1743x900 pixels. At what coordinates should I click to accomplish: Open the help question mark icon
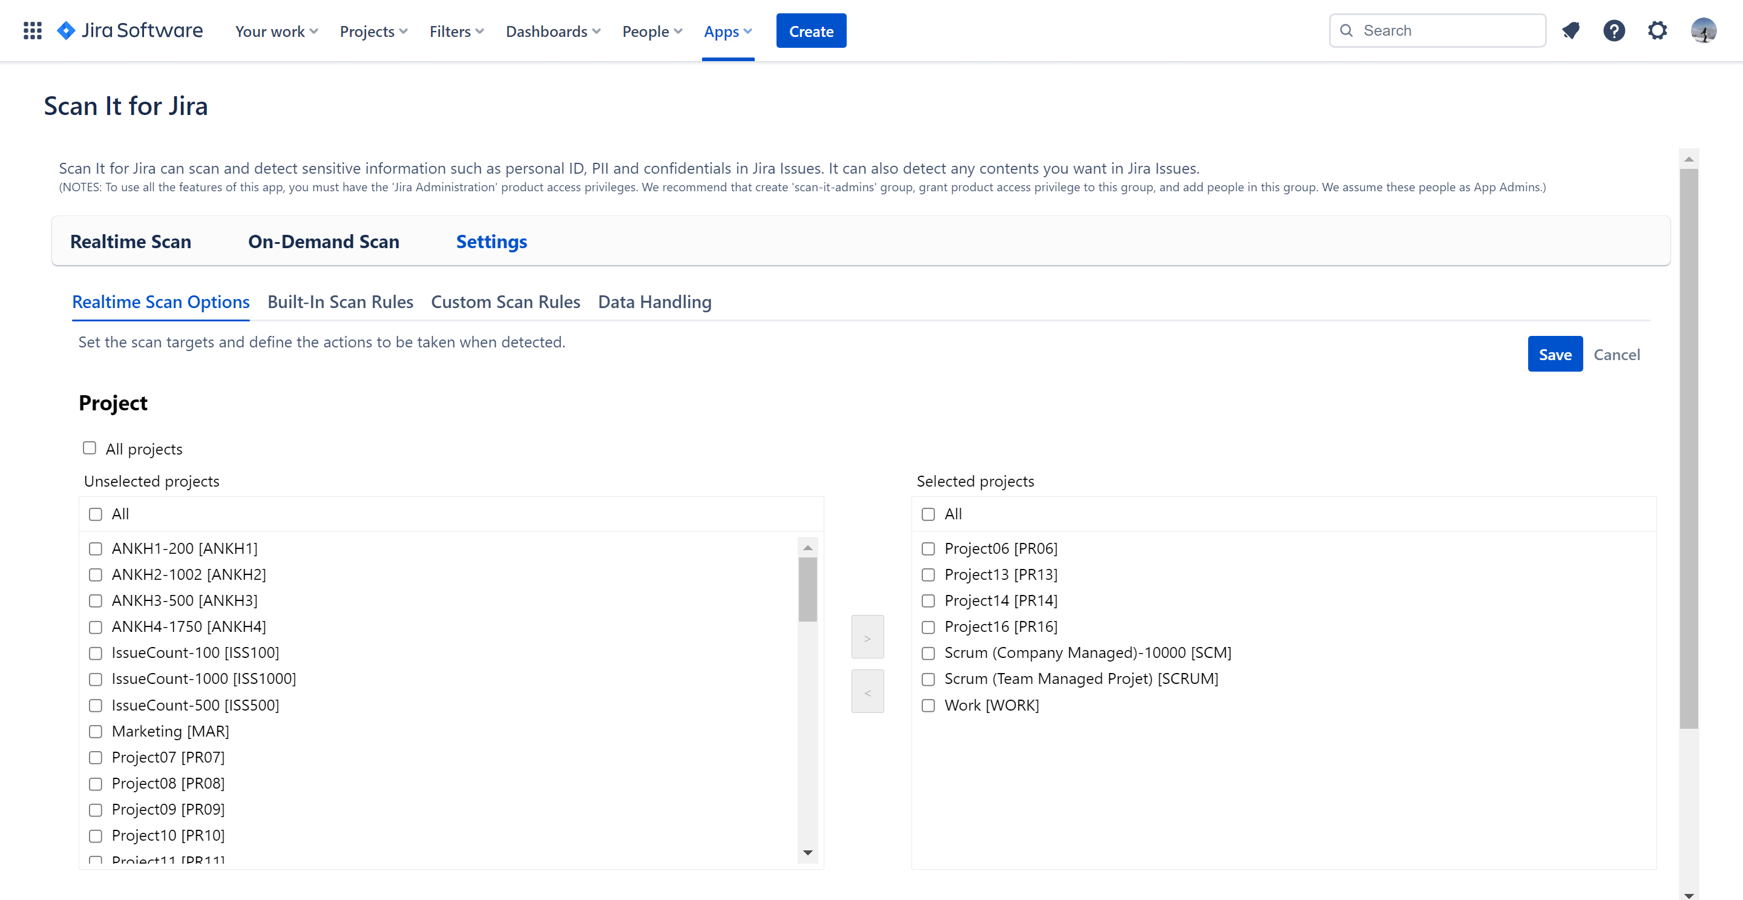[1614, 31]
